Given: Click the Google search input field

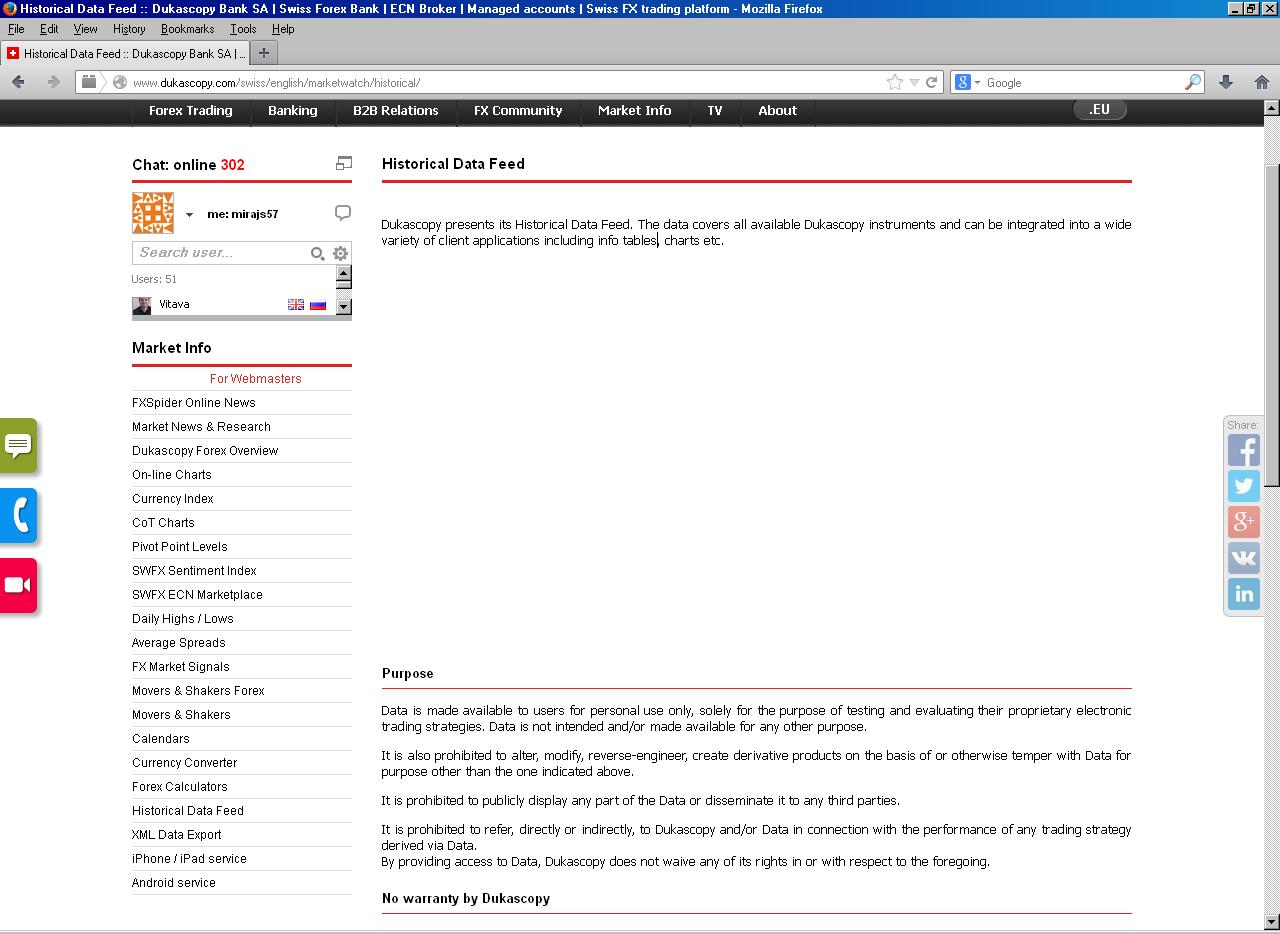Looking at the screenshot, I should [1083, 82].
